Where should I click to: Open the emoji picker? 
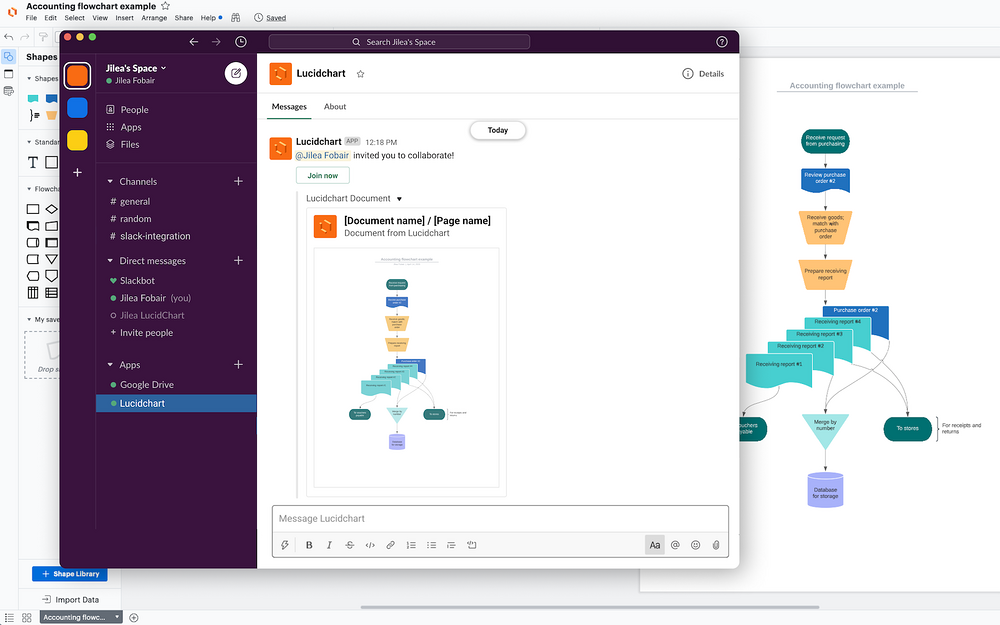tap(696, 545)
